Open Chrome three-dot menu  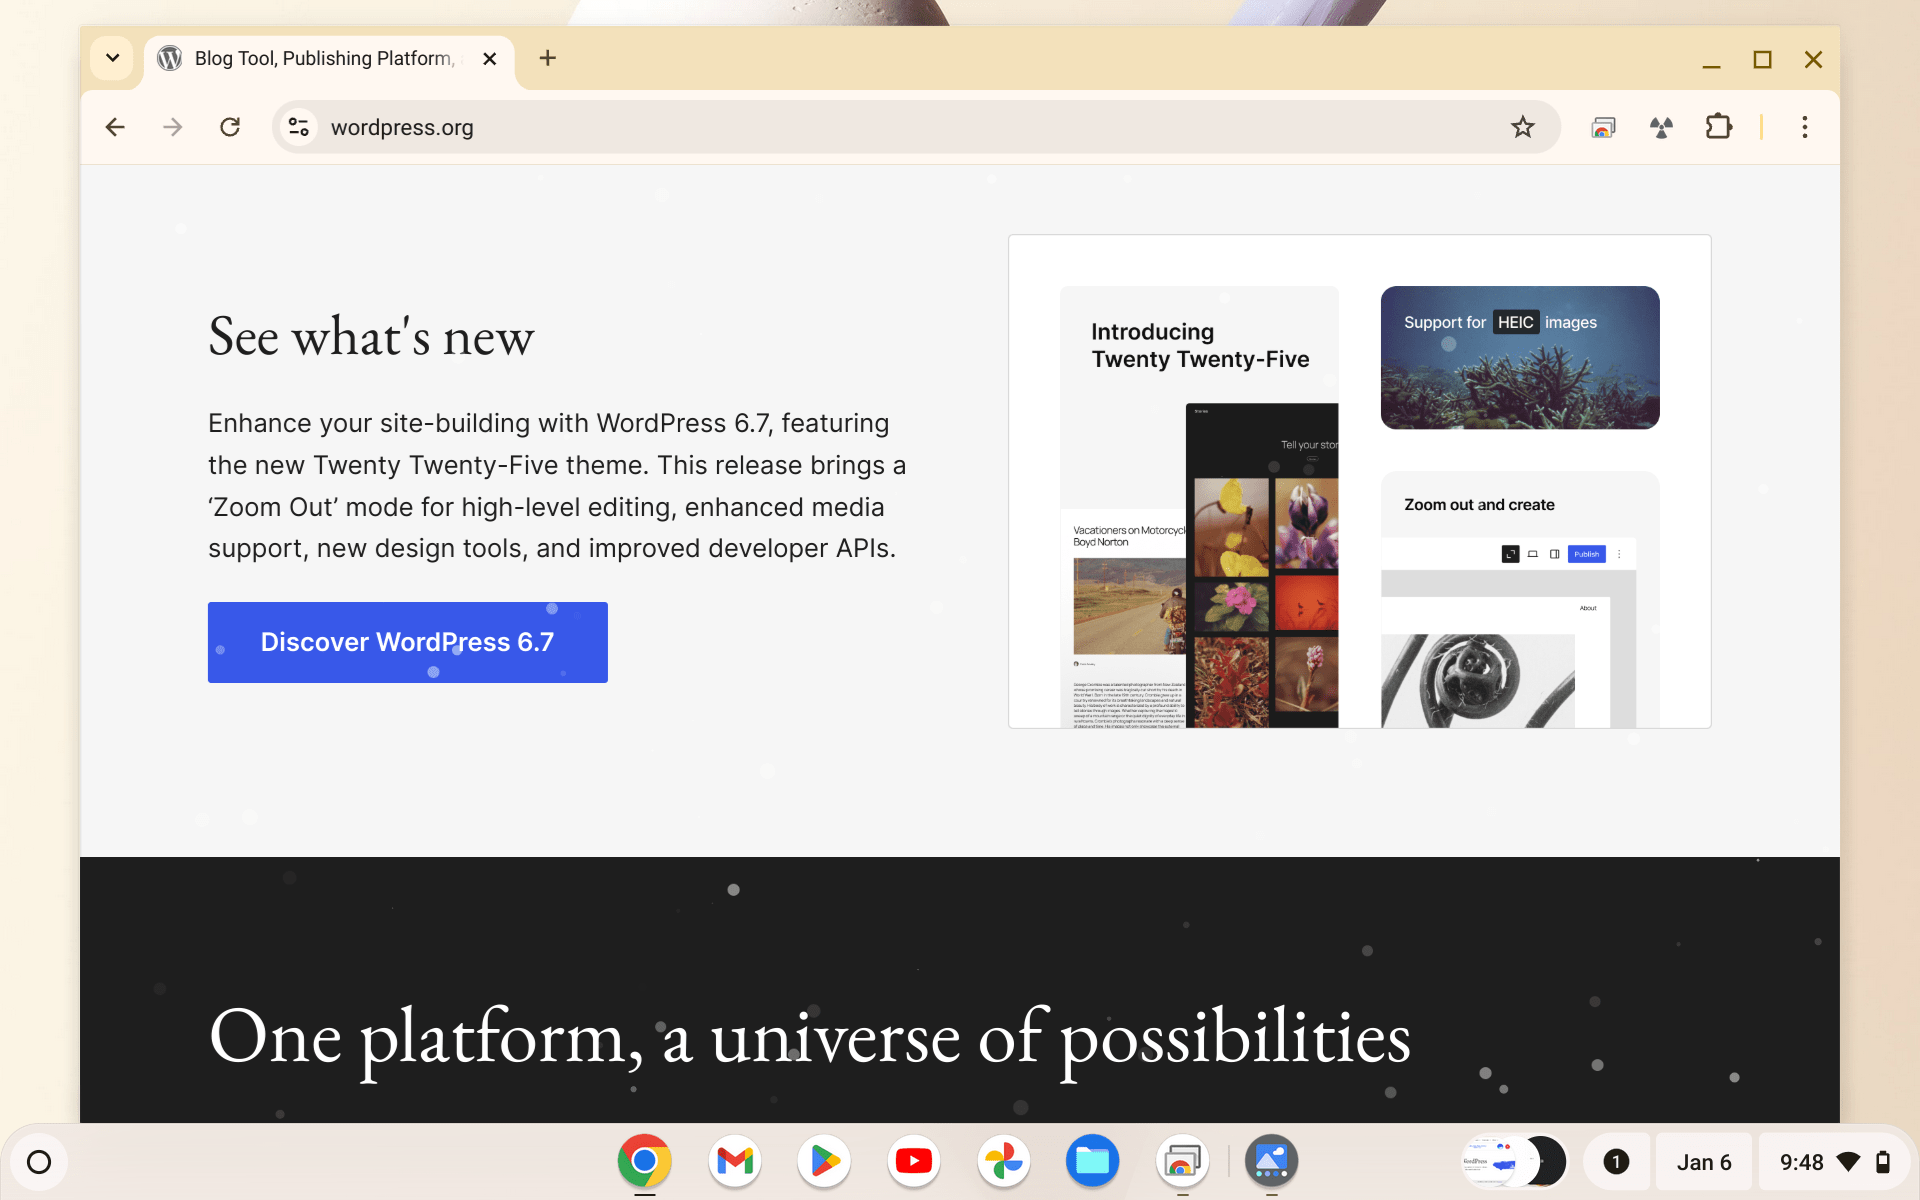1804,127
